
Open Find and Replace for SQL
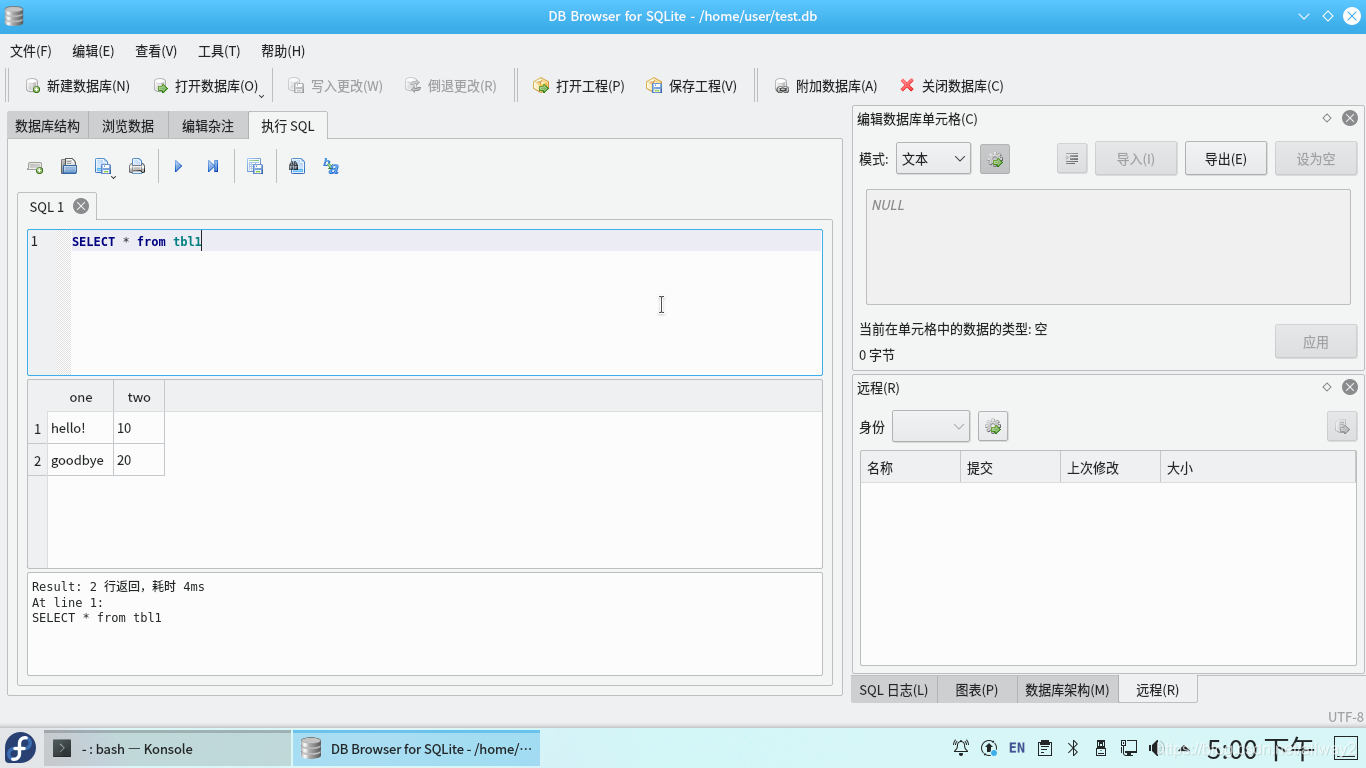click(x=296, y=166)
